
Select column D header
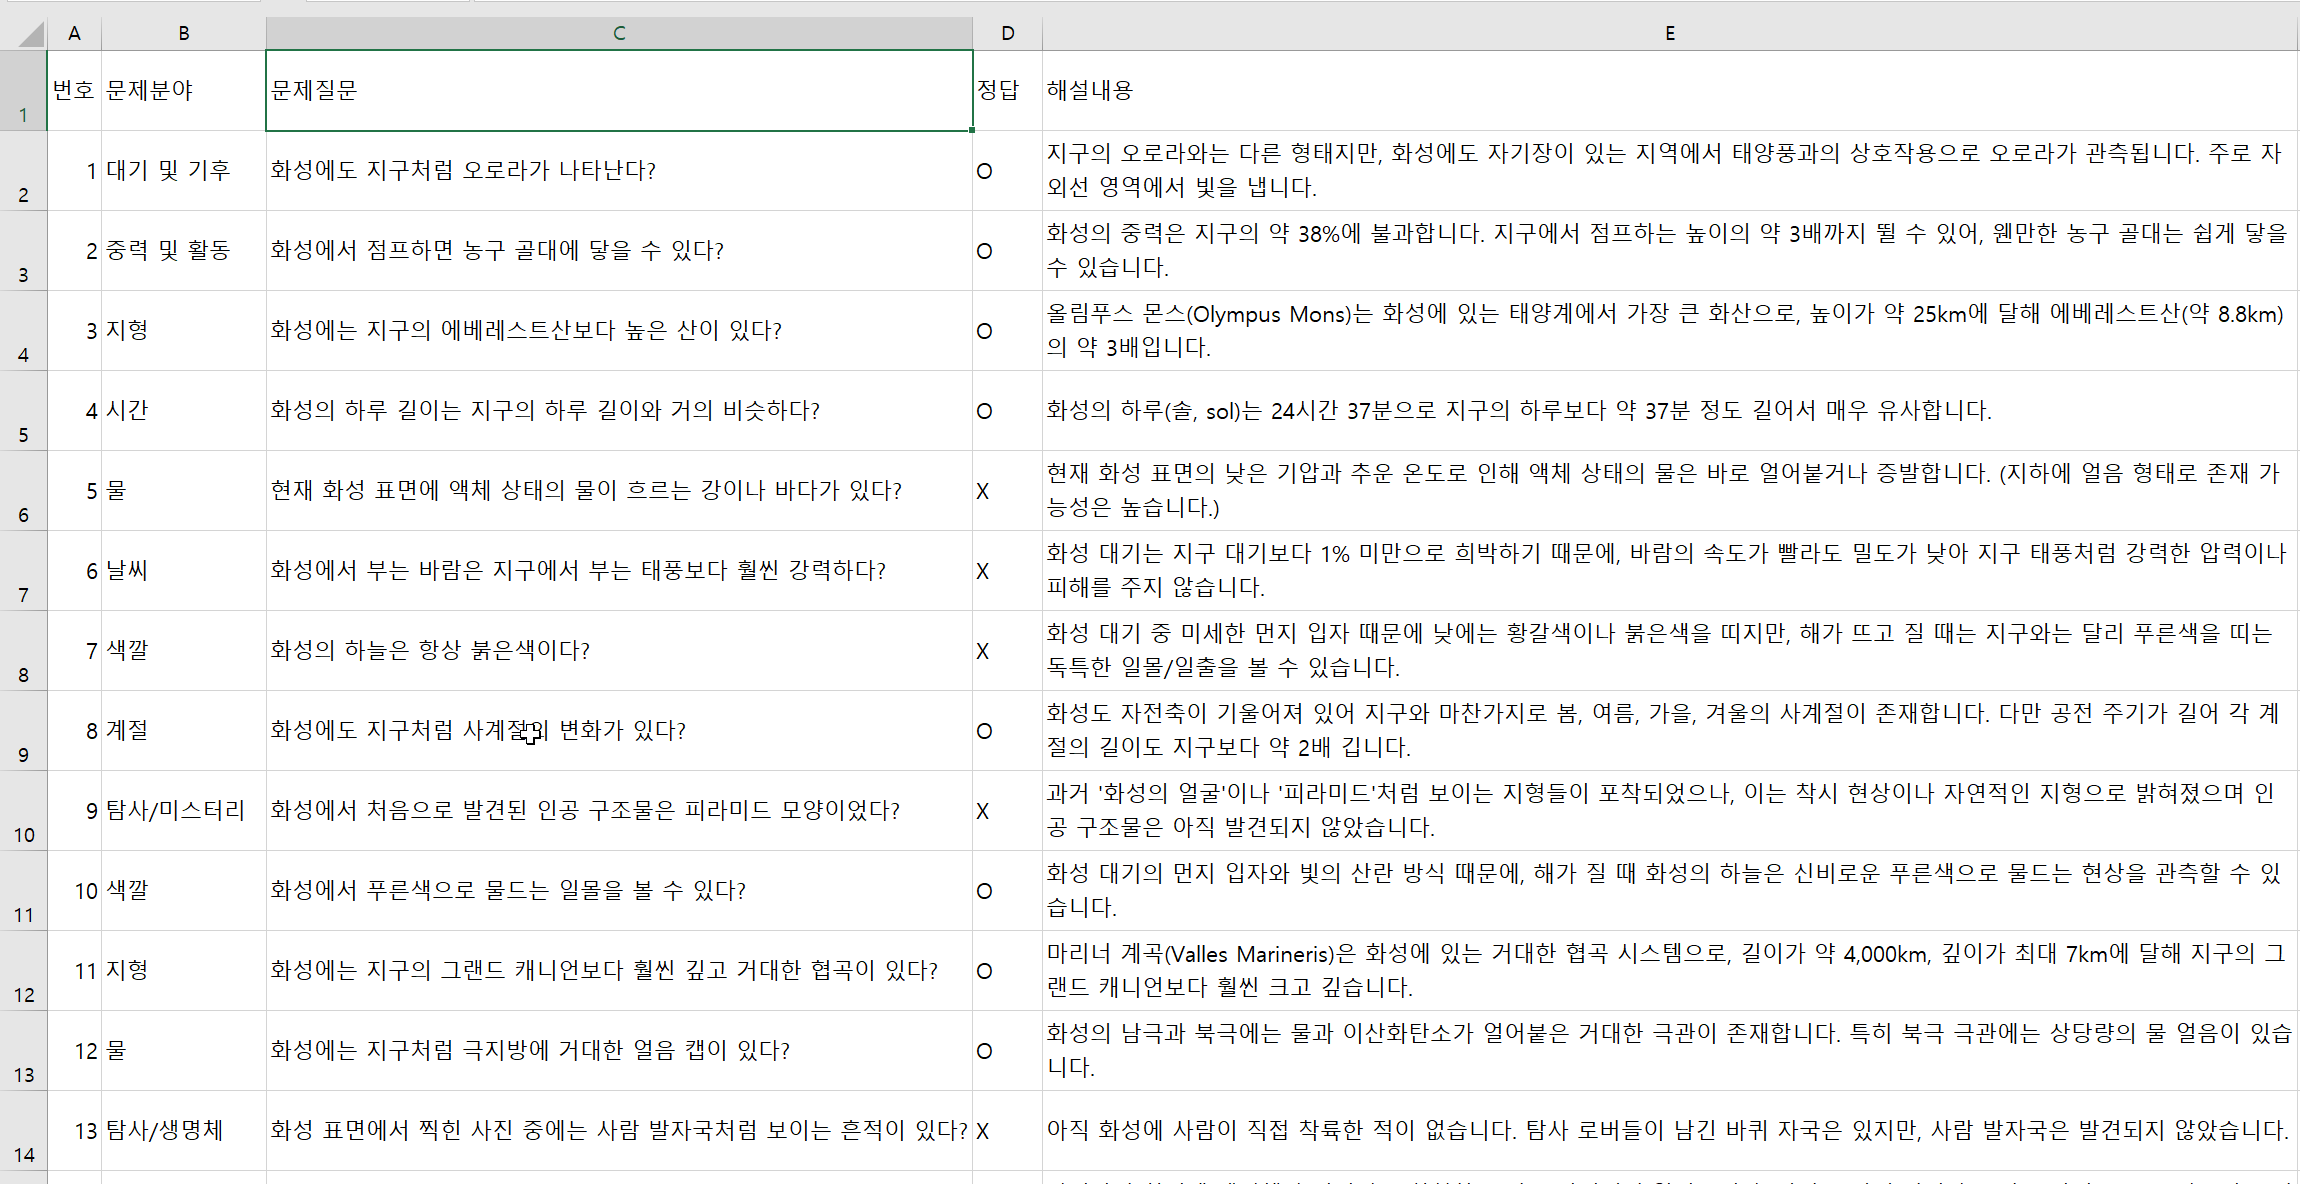click(1007, 33)
